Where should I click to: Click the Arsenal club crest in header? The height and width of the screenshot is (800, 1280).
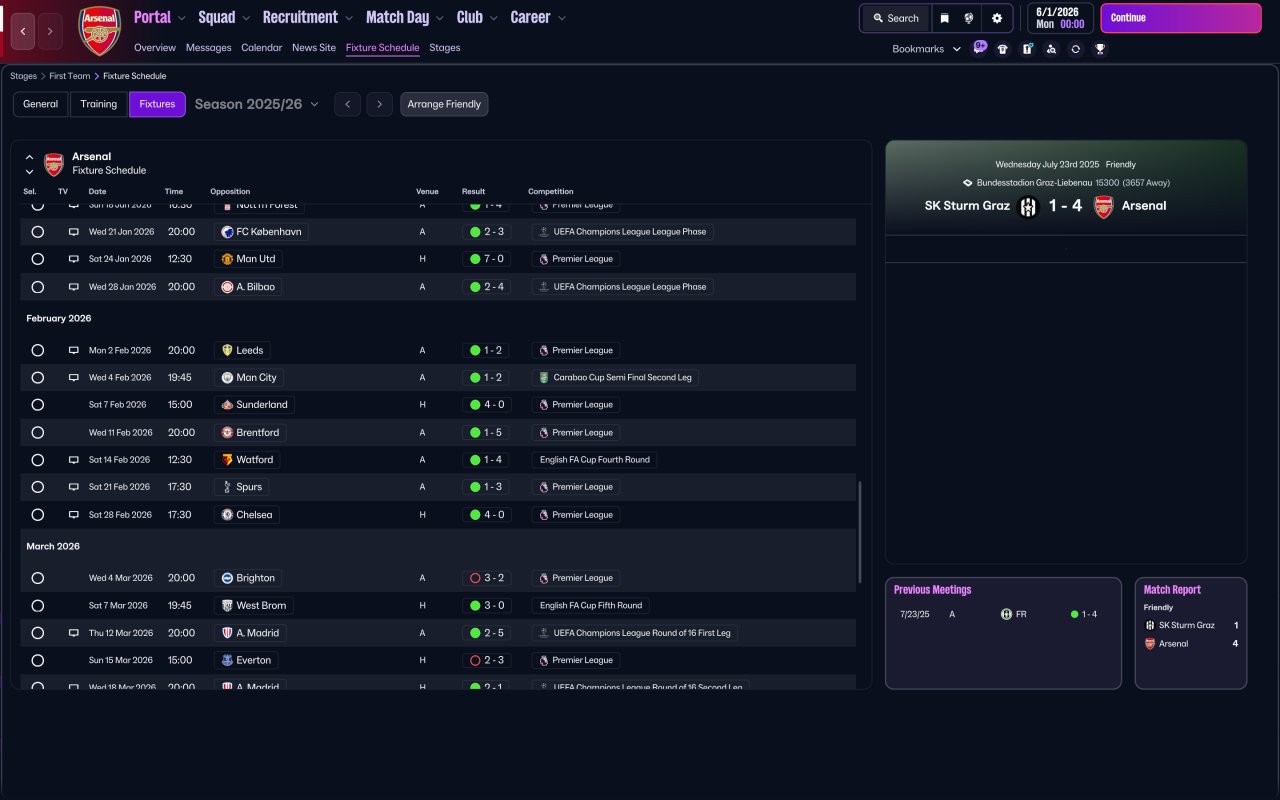coord(99,31)
